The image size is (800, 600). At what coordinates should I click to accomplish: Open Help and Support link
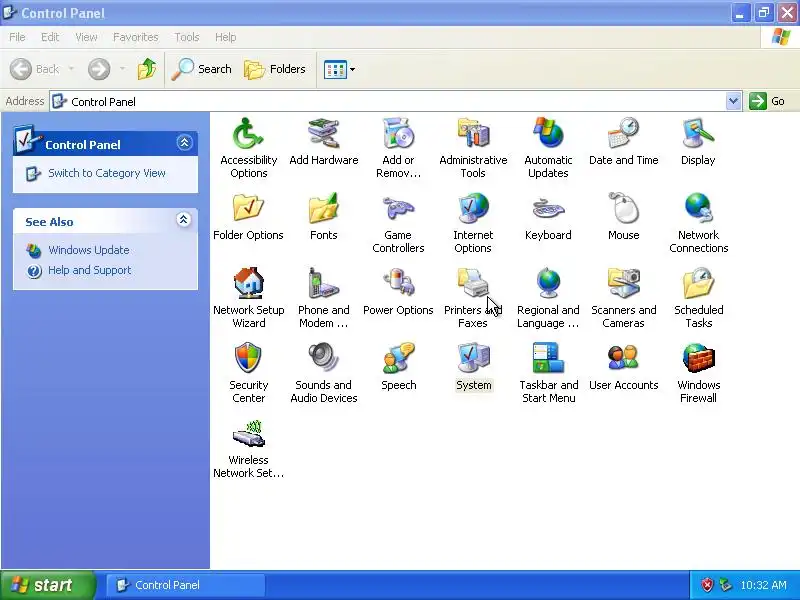[x=90, y=270]
